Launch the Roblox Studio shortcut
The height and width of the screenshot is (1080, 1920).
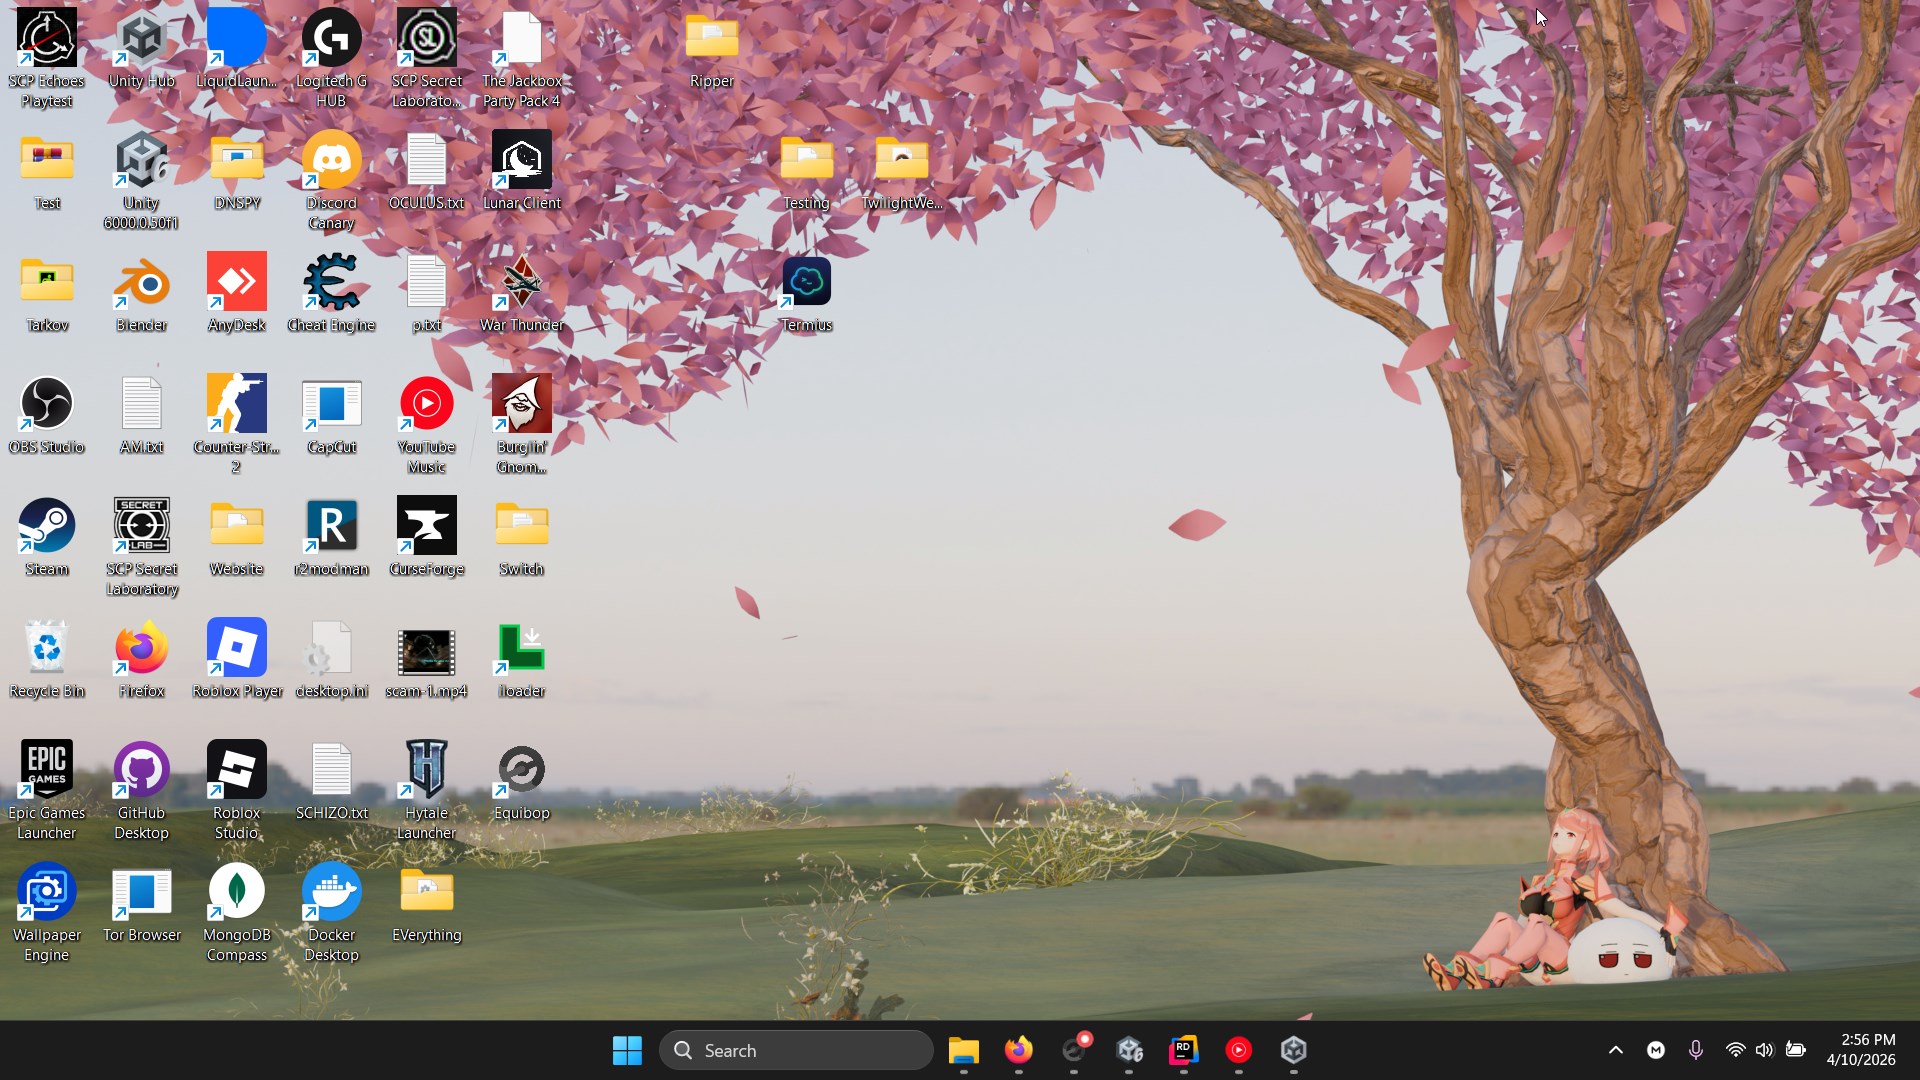[x=237, y=790]
